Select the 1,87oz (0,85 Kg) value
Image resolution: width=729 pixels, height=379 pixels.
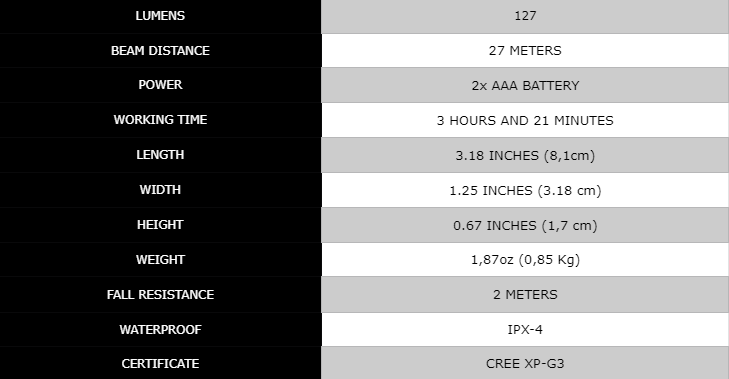[525, 259]
